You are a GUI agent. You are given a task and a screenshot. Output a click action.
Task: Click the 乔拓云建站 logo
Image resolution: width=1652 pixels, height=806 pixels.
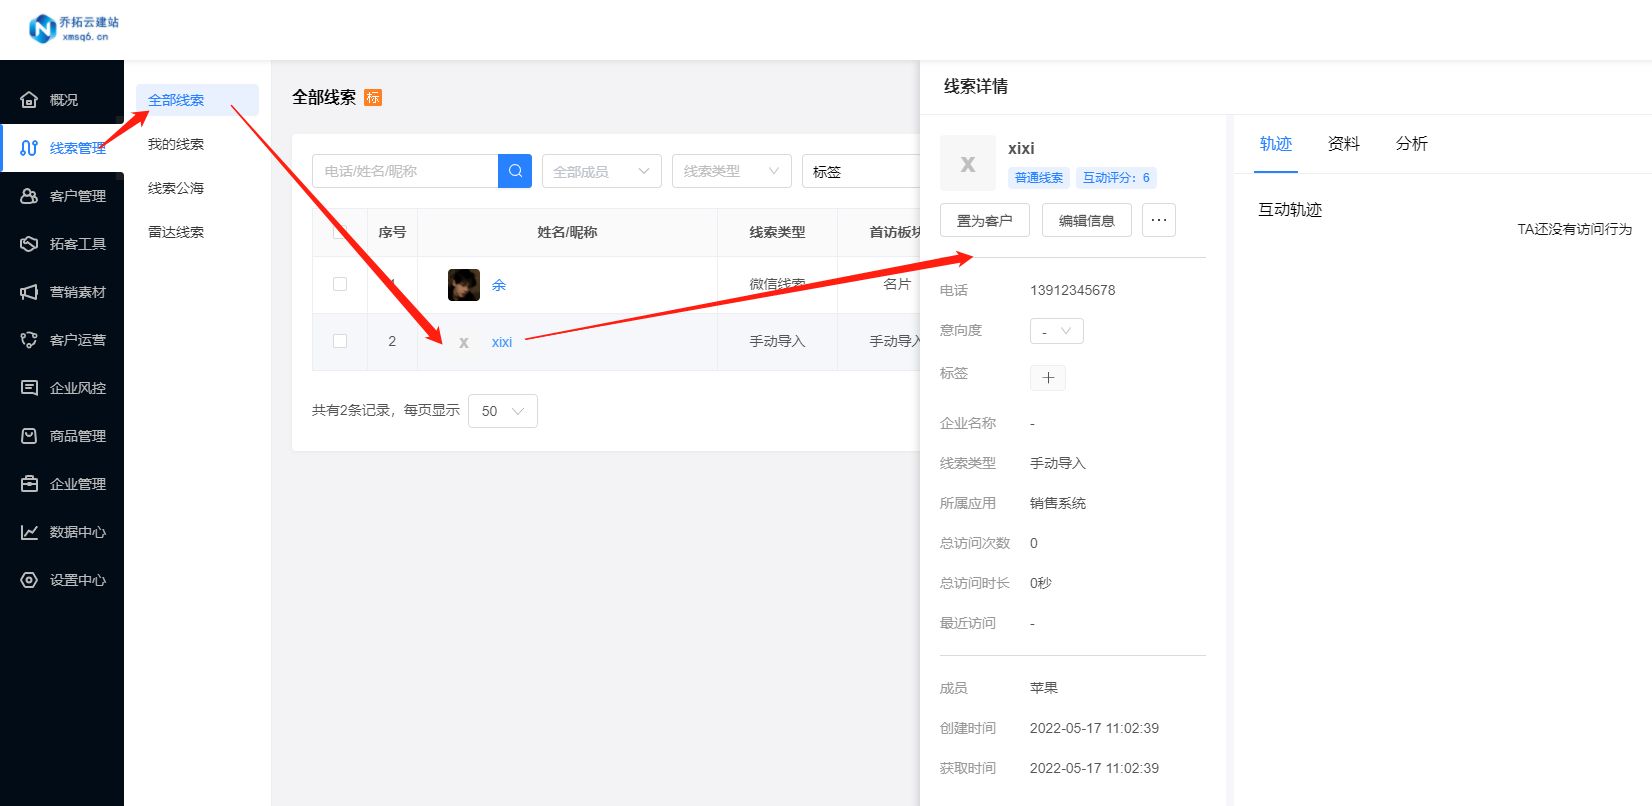[74, 29]
